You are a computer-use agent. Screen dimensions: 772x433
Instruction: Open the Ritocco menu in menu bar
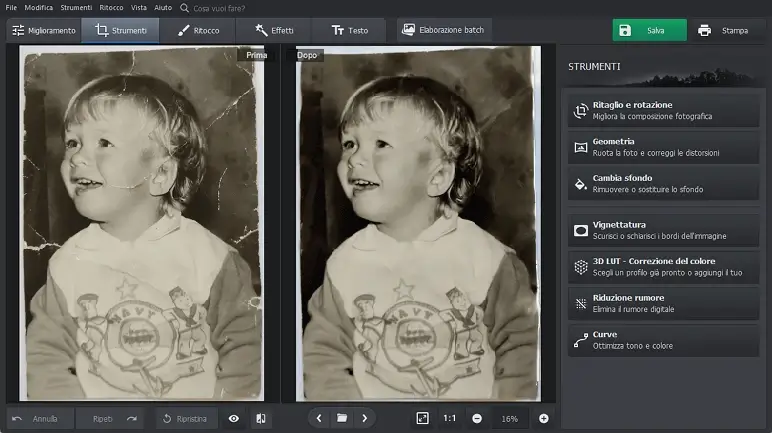coord(111,8)
